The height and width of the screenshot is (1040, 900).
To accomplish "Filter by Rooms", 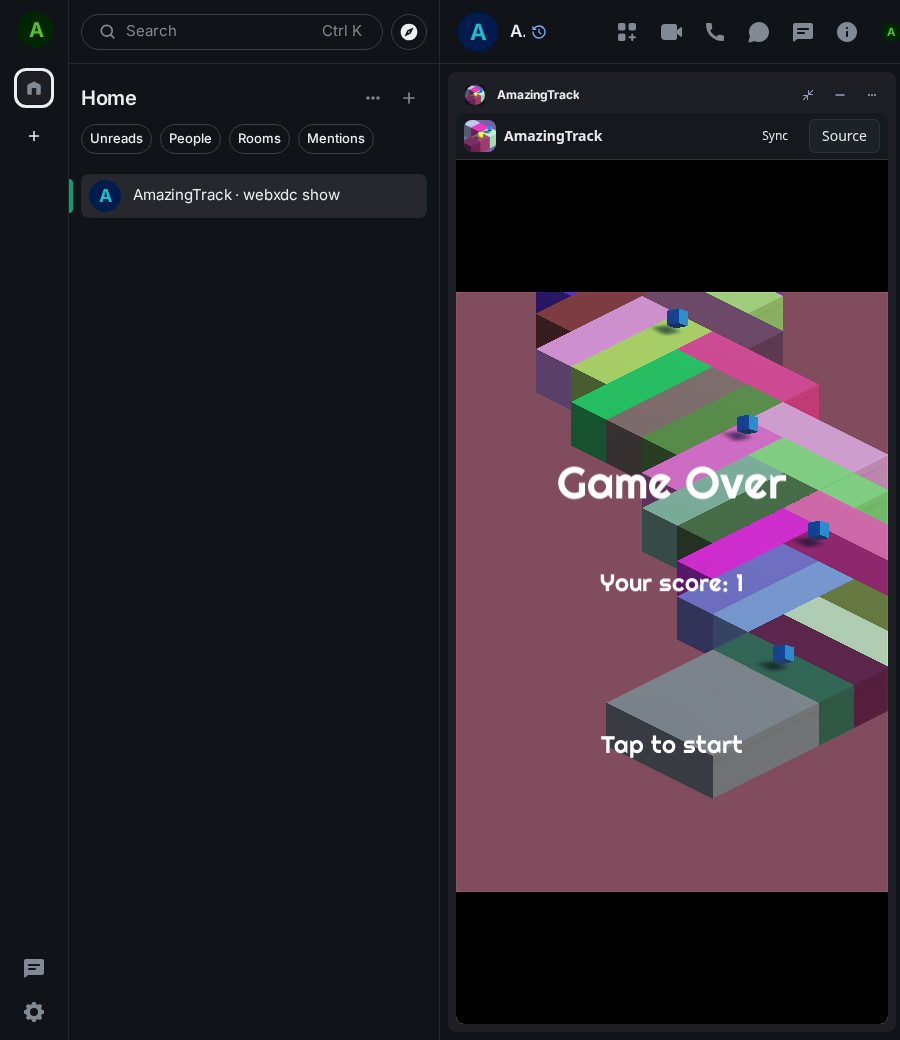I will 259,139.
